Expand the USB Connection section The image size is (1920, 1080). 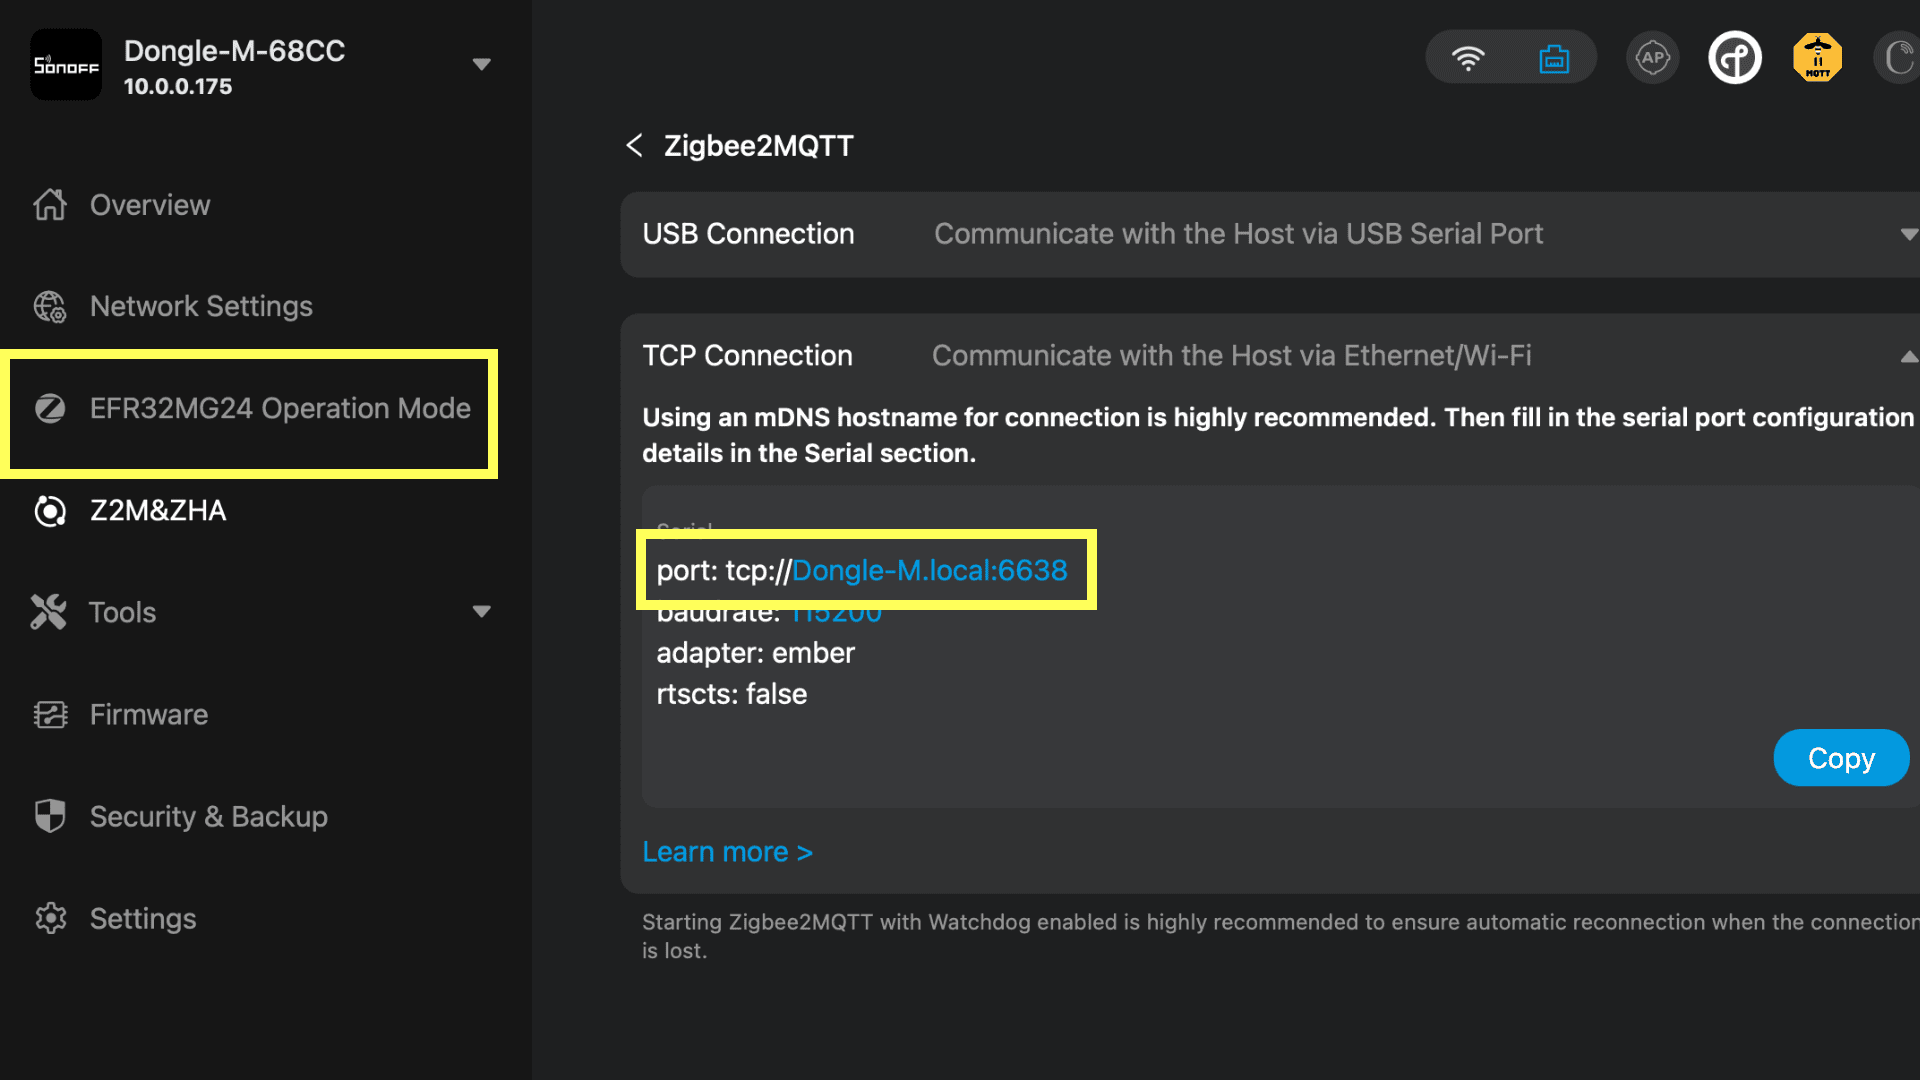(1908, 234)
